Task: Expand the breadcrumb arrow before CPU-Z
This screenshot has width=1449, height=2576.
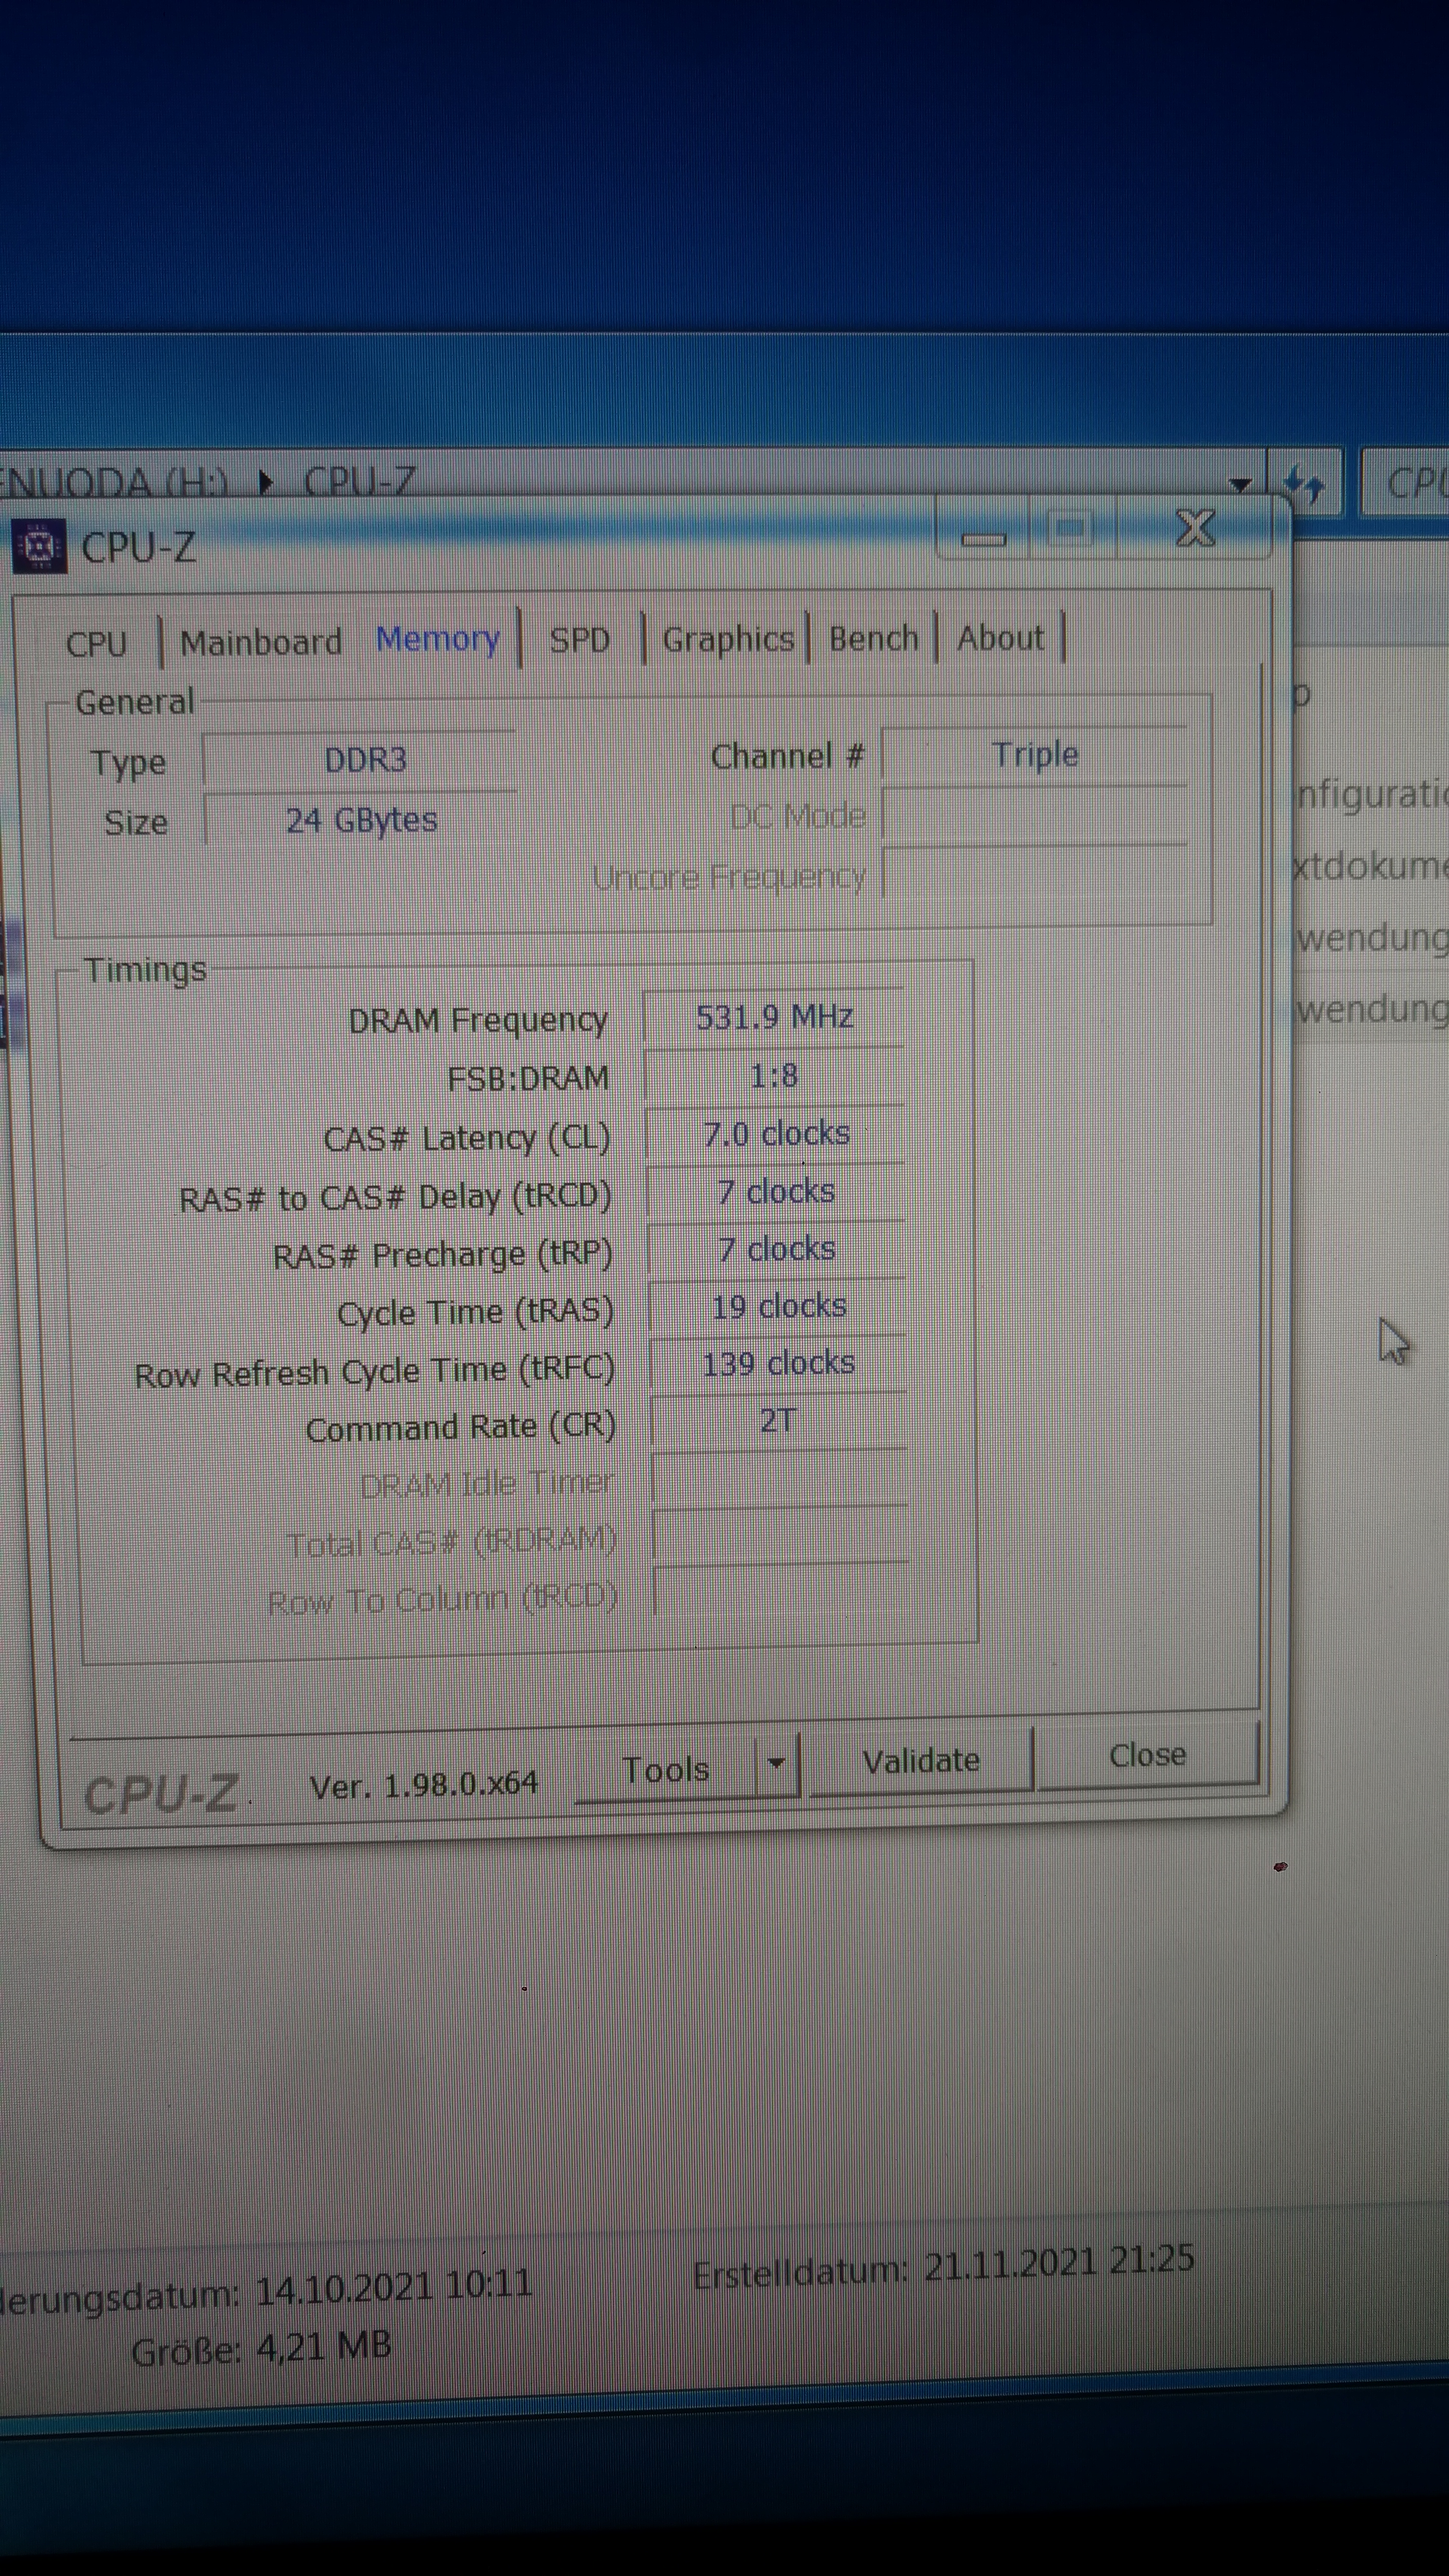Action: (x=266, y=483)
